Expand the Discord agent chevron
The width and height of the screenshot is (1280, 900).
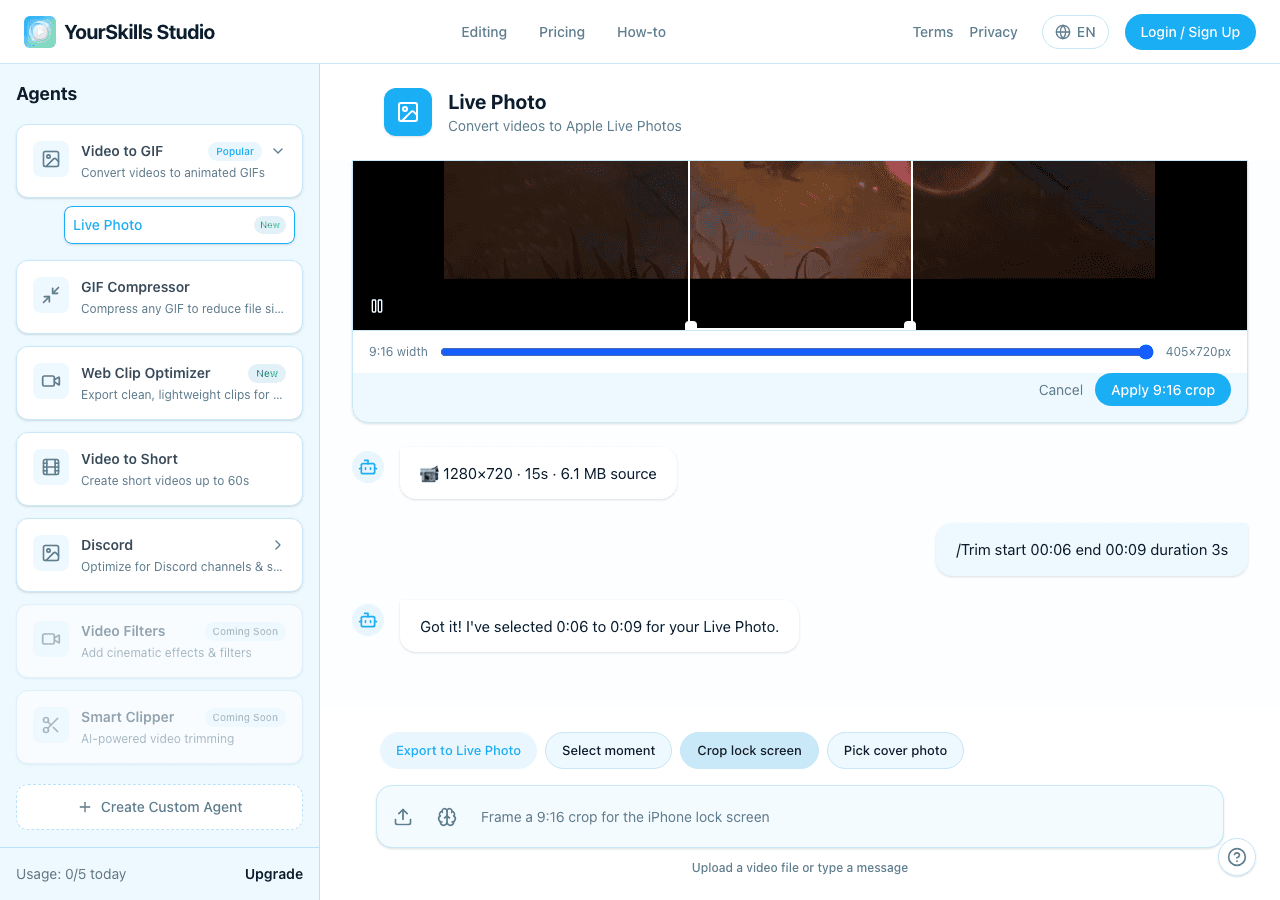[278, 545]
